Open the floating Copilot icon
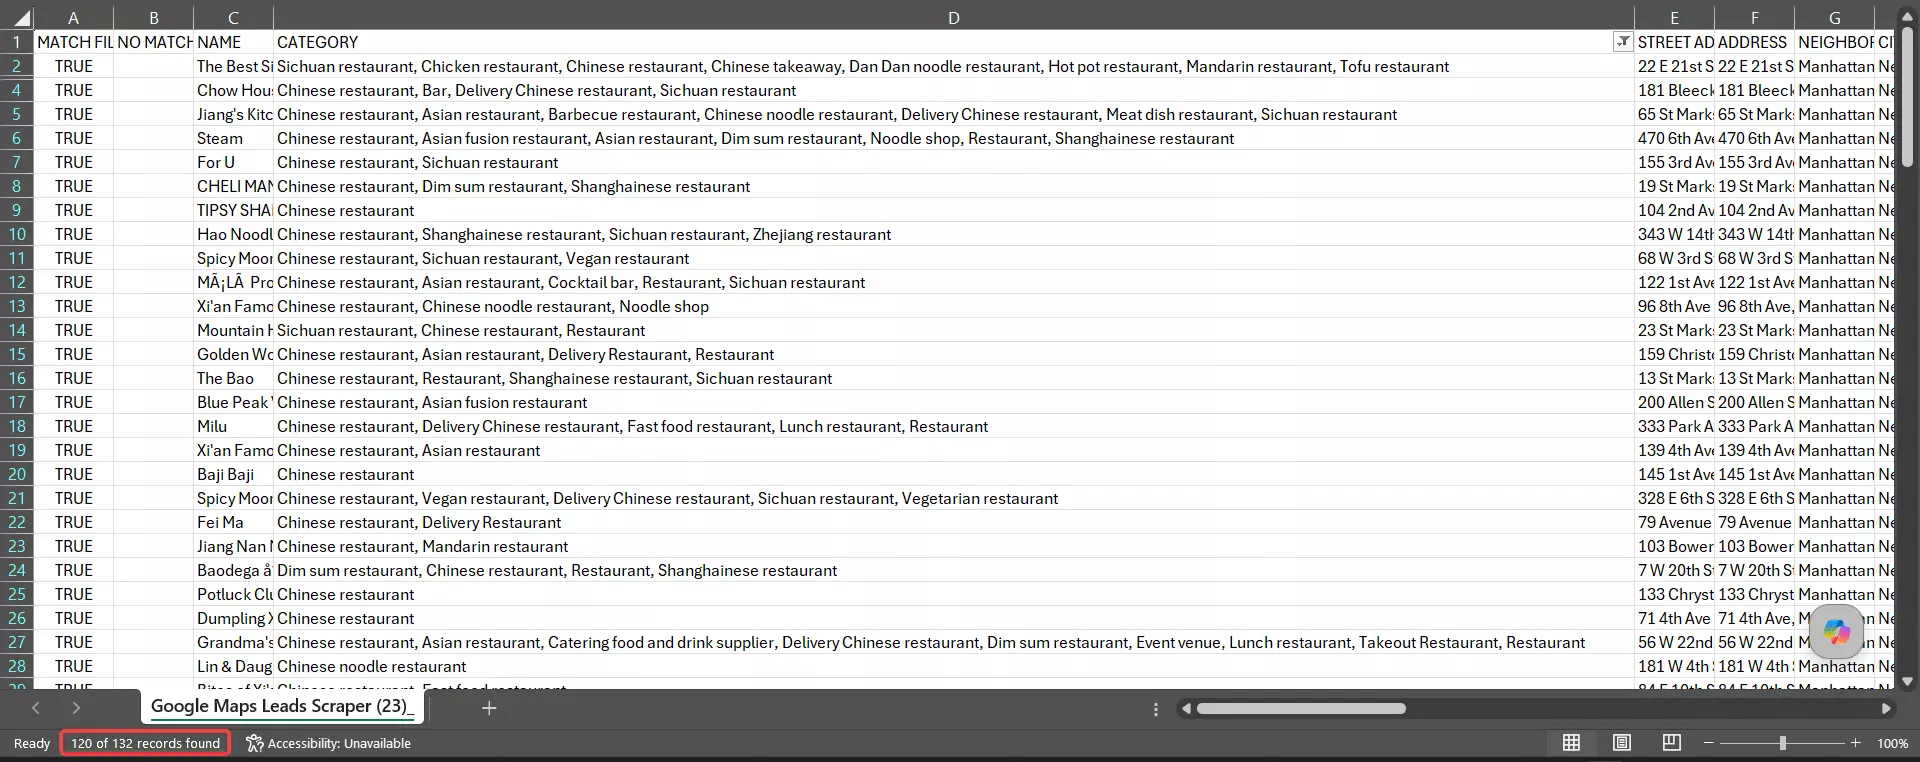This screenshot has height=762, width=1920. (x=1837, y=631)
